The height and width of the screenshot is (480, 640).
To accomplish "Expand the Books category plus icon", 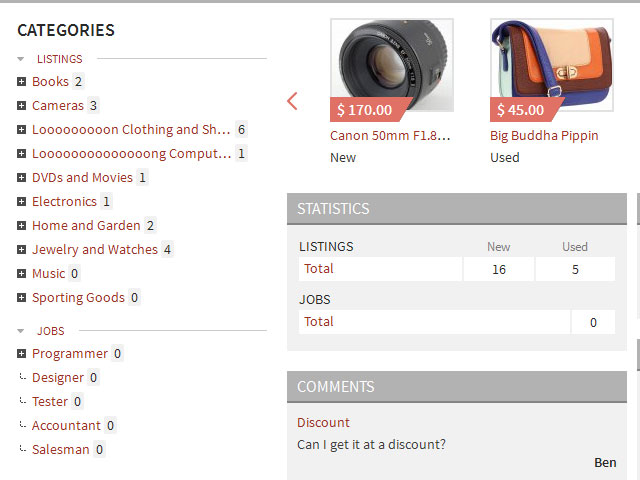I will pyautogui.click(x=21, y=82).
